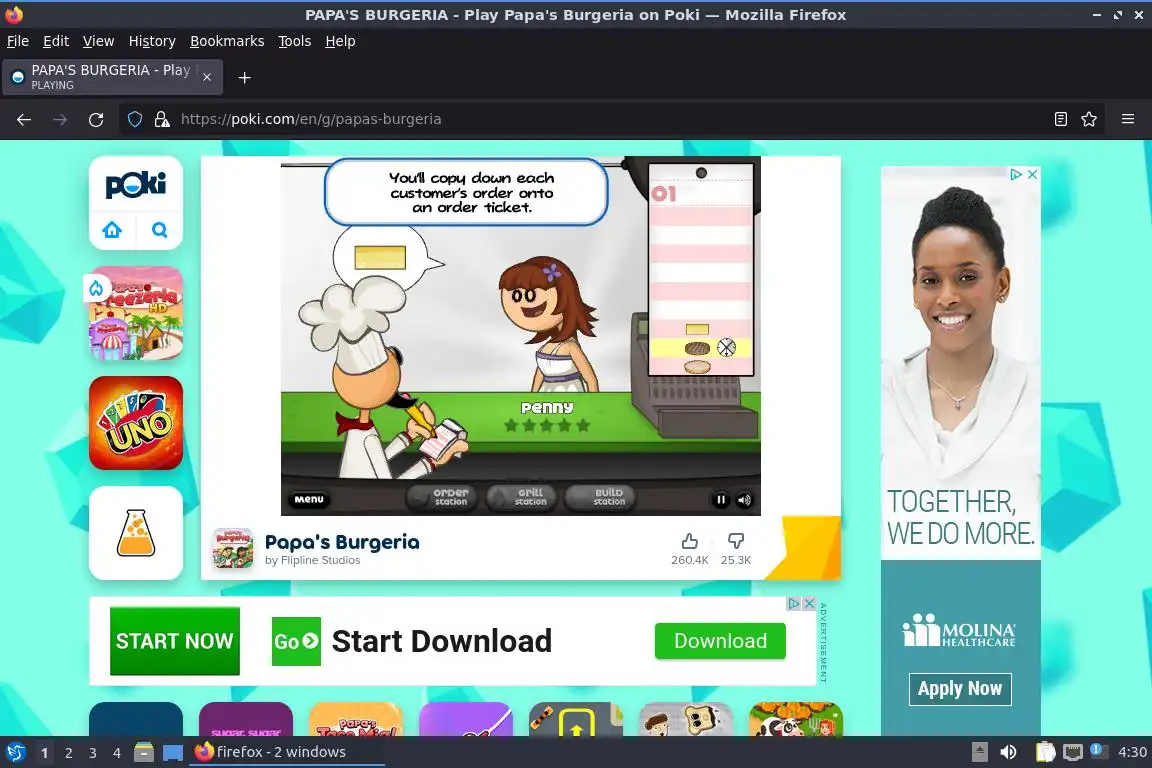This screenshot has width=1152, height=768.
Task: Bookmark this page with star icon
Action: (1089, 119)
